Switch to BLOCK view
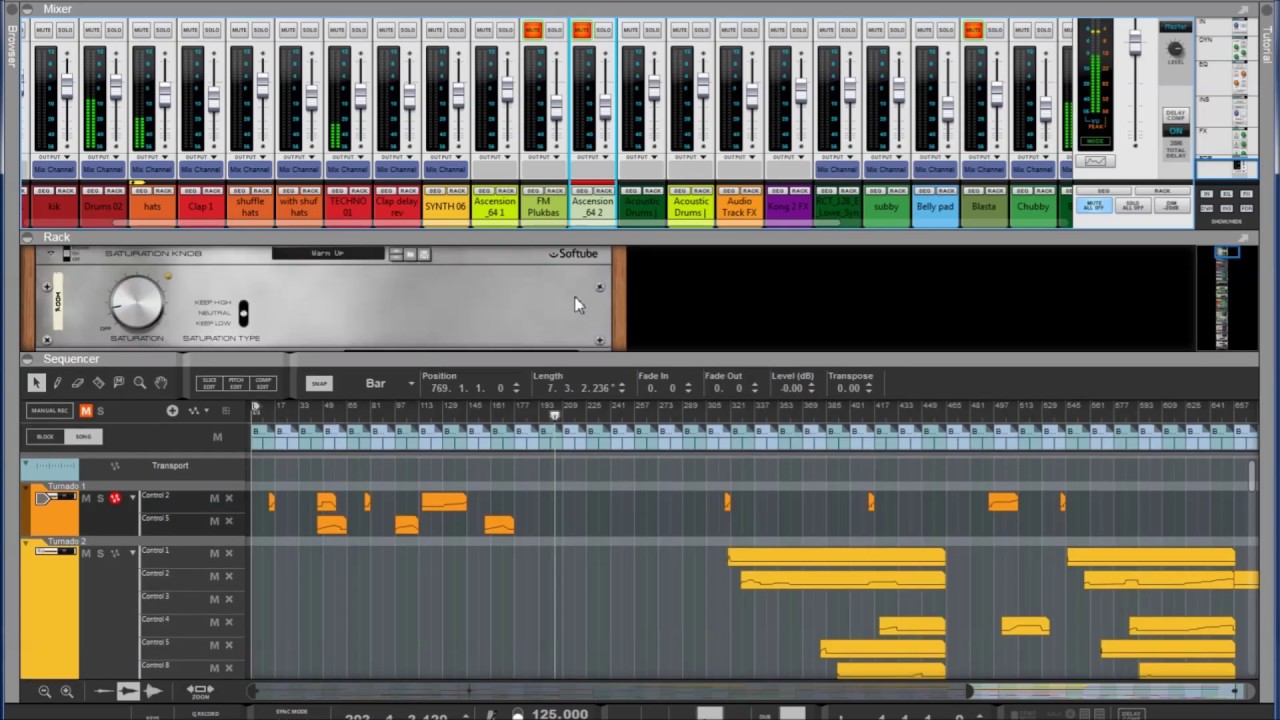 (46, 437)
